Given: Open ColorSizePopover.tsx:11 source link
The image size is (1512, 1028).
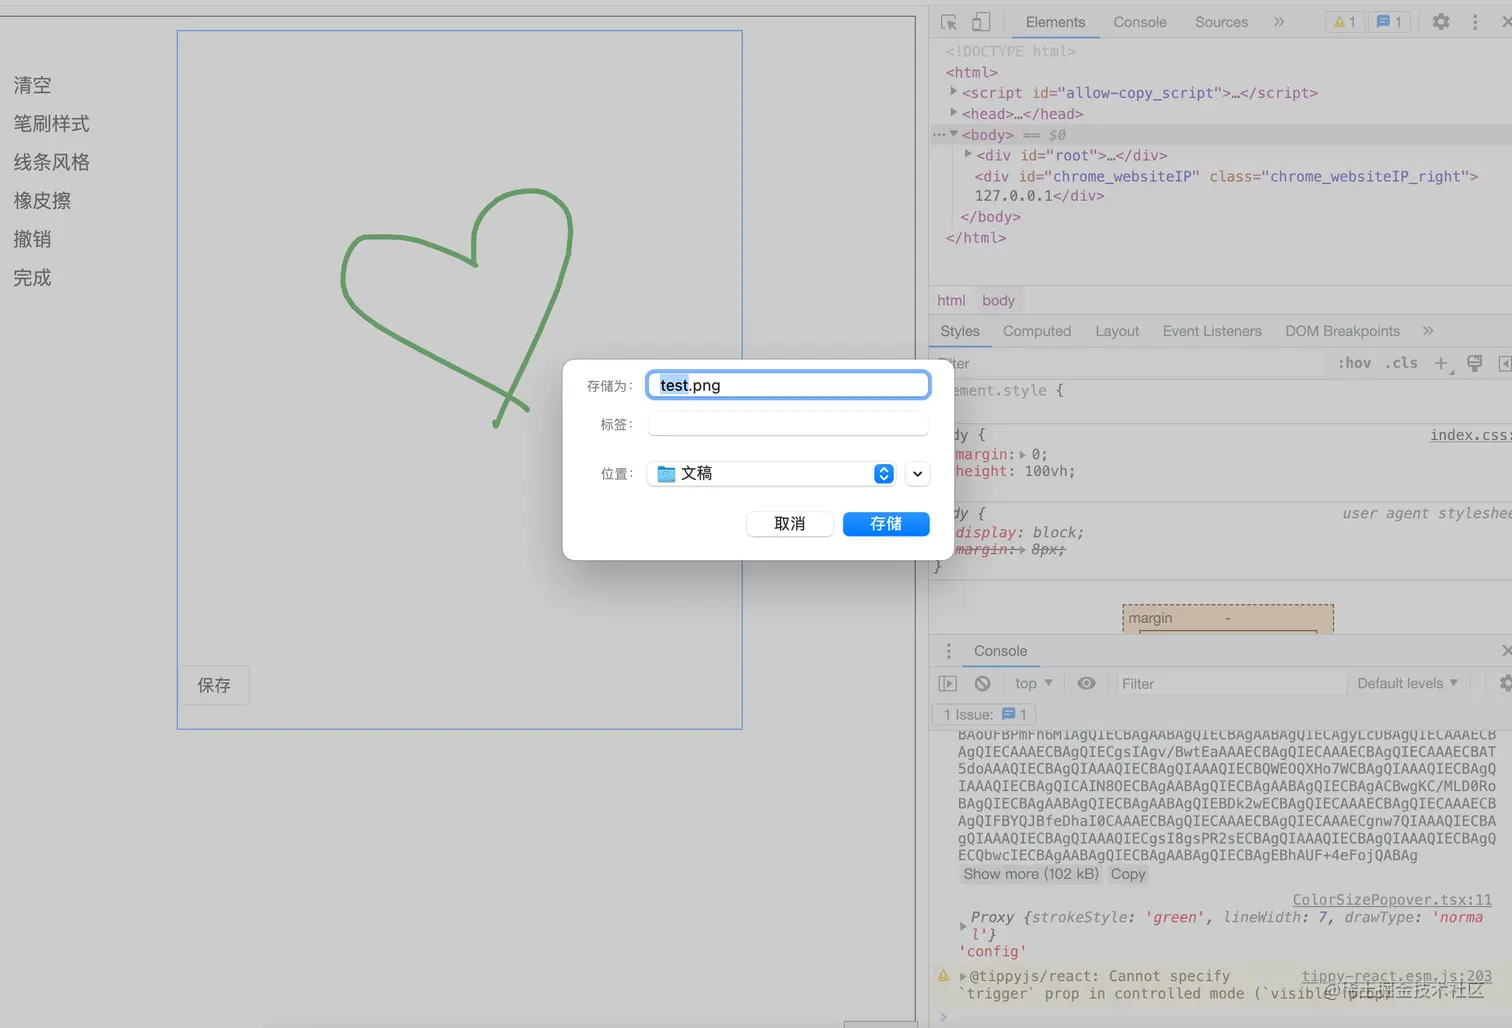Looking at the screenshot, I should tap(1392, 900).
